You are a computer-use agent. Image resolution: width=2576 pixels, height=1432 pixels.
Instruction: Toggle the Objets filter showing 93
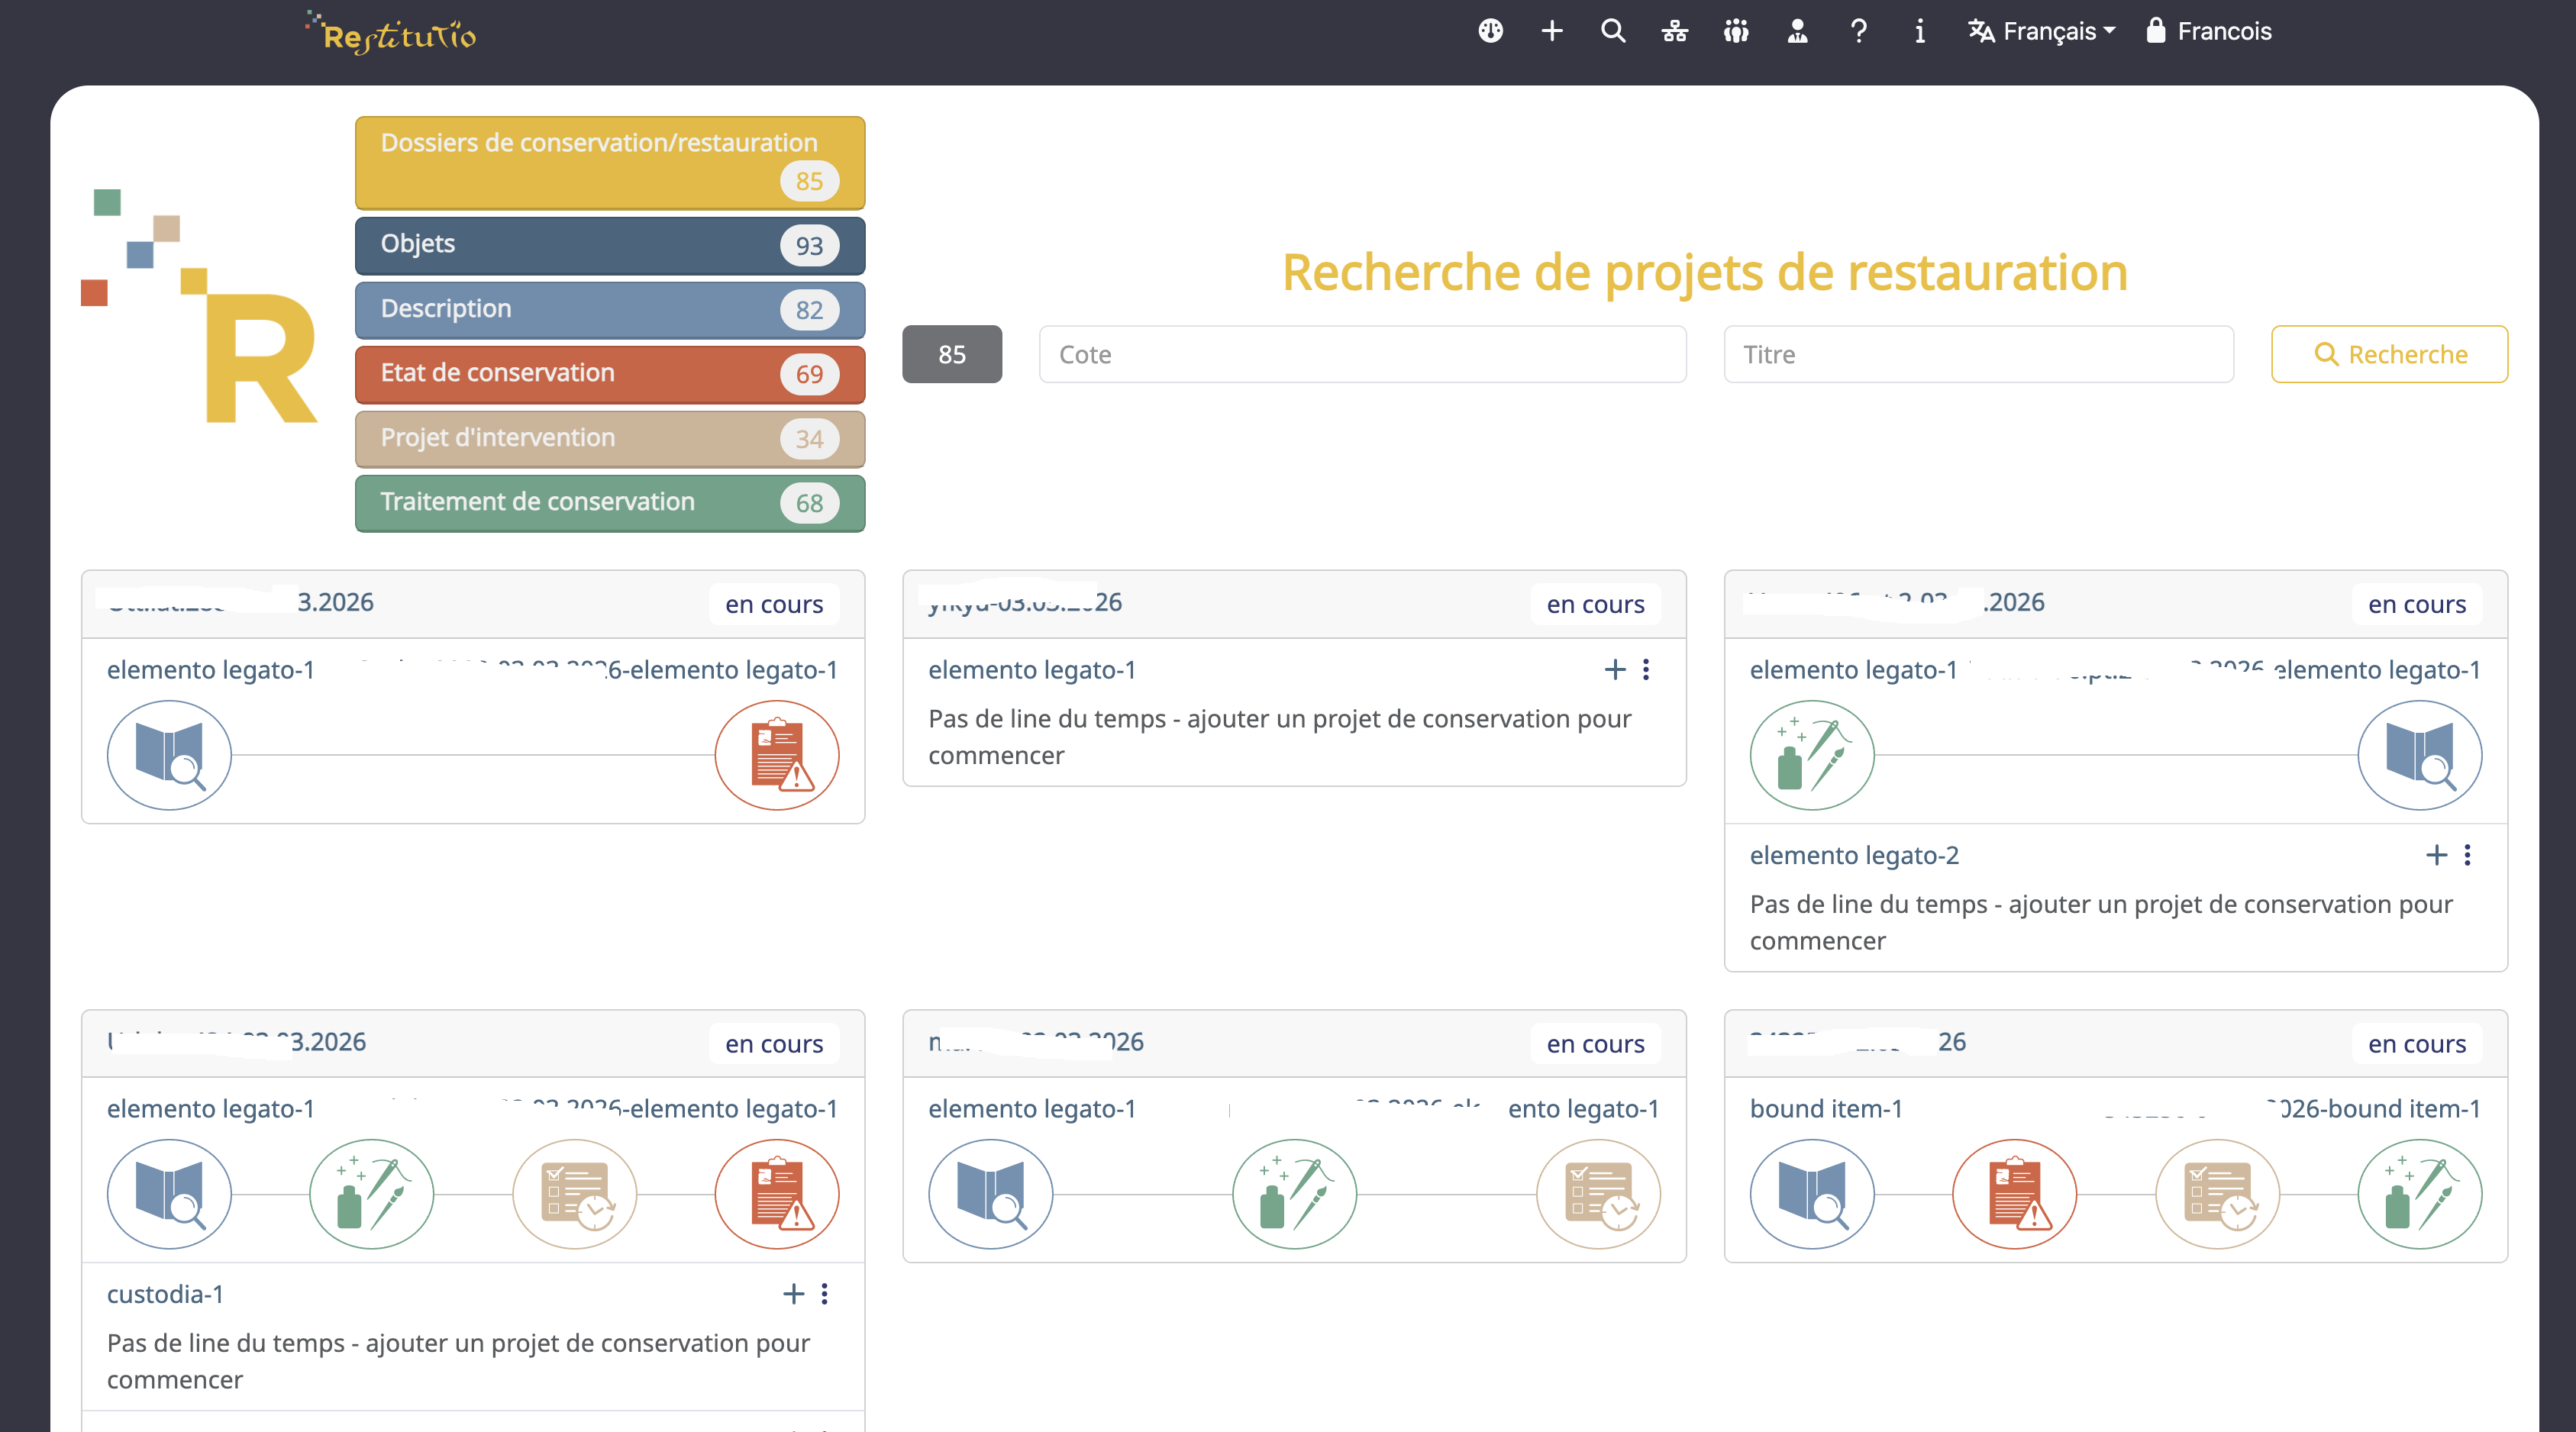pyautogui.click(x=609, y=245)
